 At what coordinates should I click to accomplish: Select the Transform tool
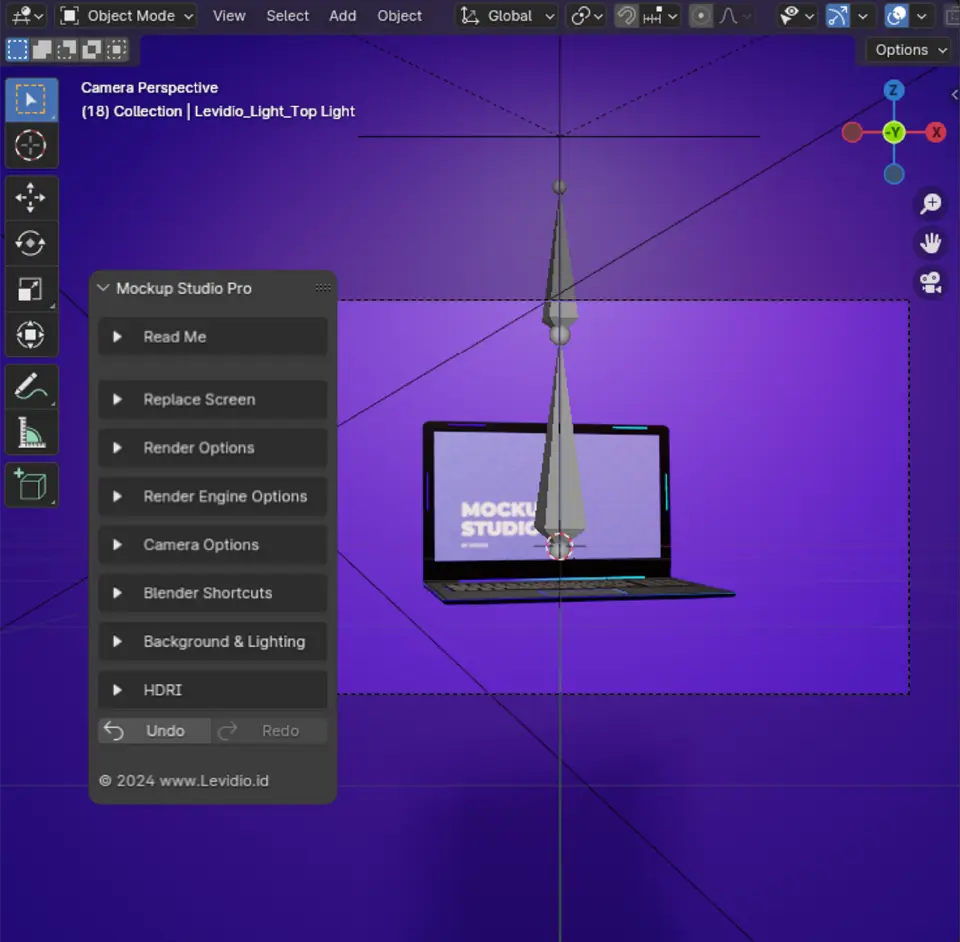pyautogui.click(x=31, y=335)
